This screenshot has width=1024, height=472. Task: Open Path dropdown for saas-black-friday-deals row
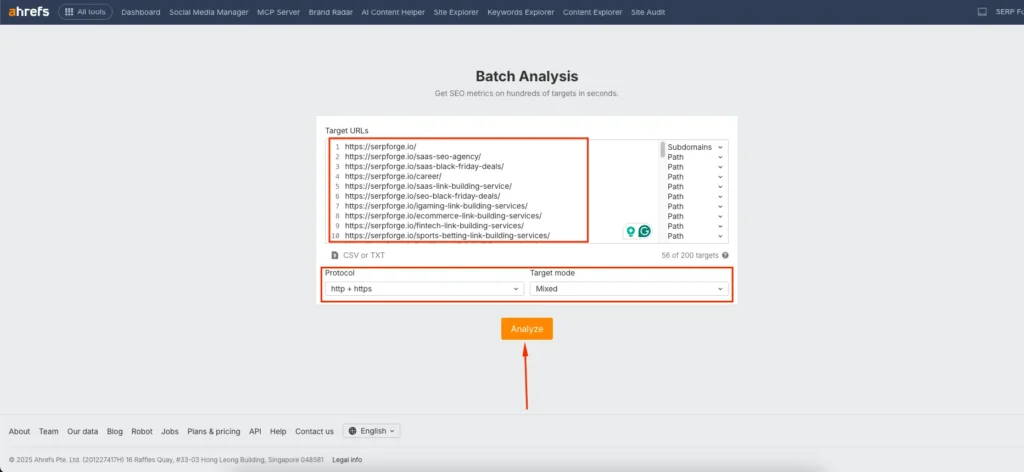coord(695,166)
